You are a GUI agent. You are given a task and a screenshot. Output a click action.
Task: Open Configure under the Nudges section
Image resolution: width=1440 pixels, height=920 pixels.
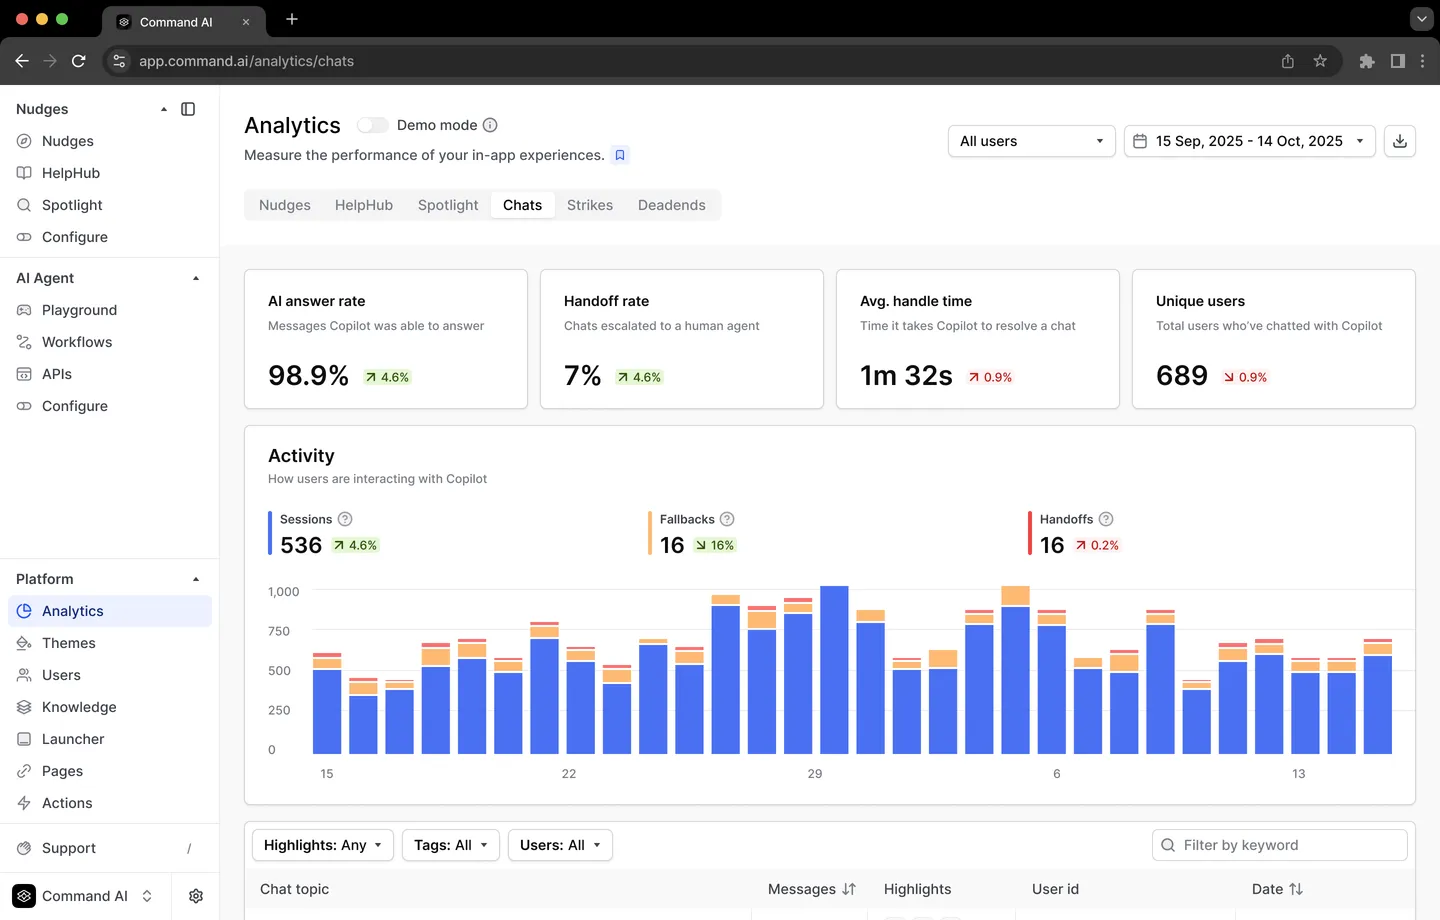point(75,237)
